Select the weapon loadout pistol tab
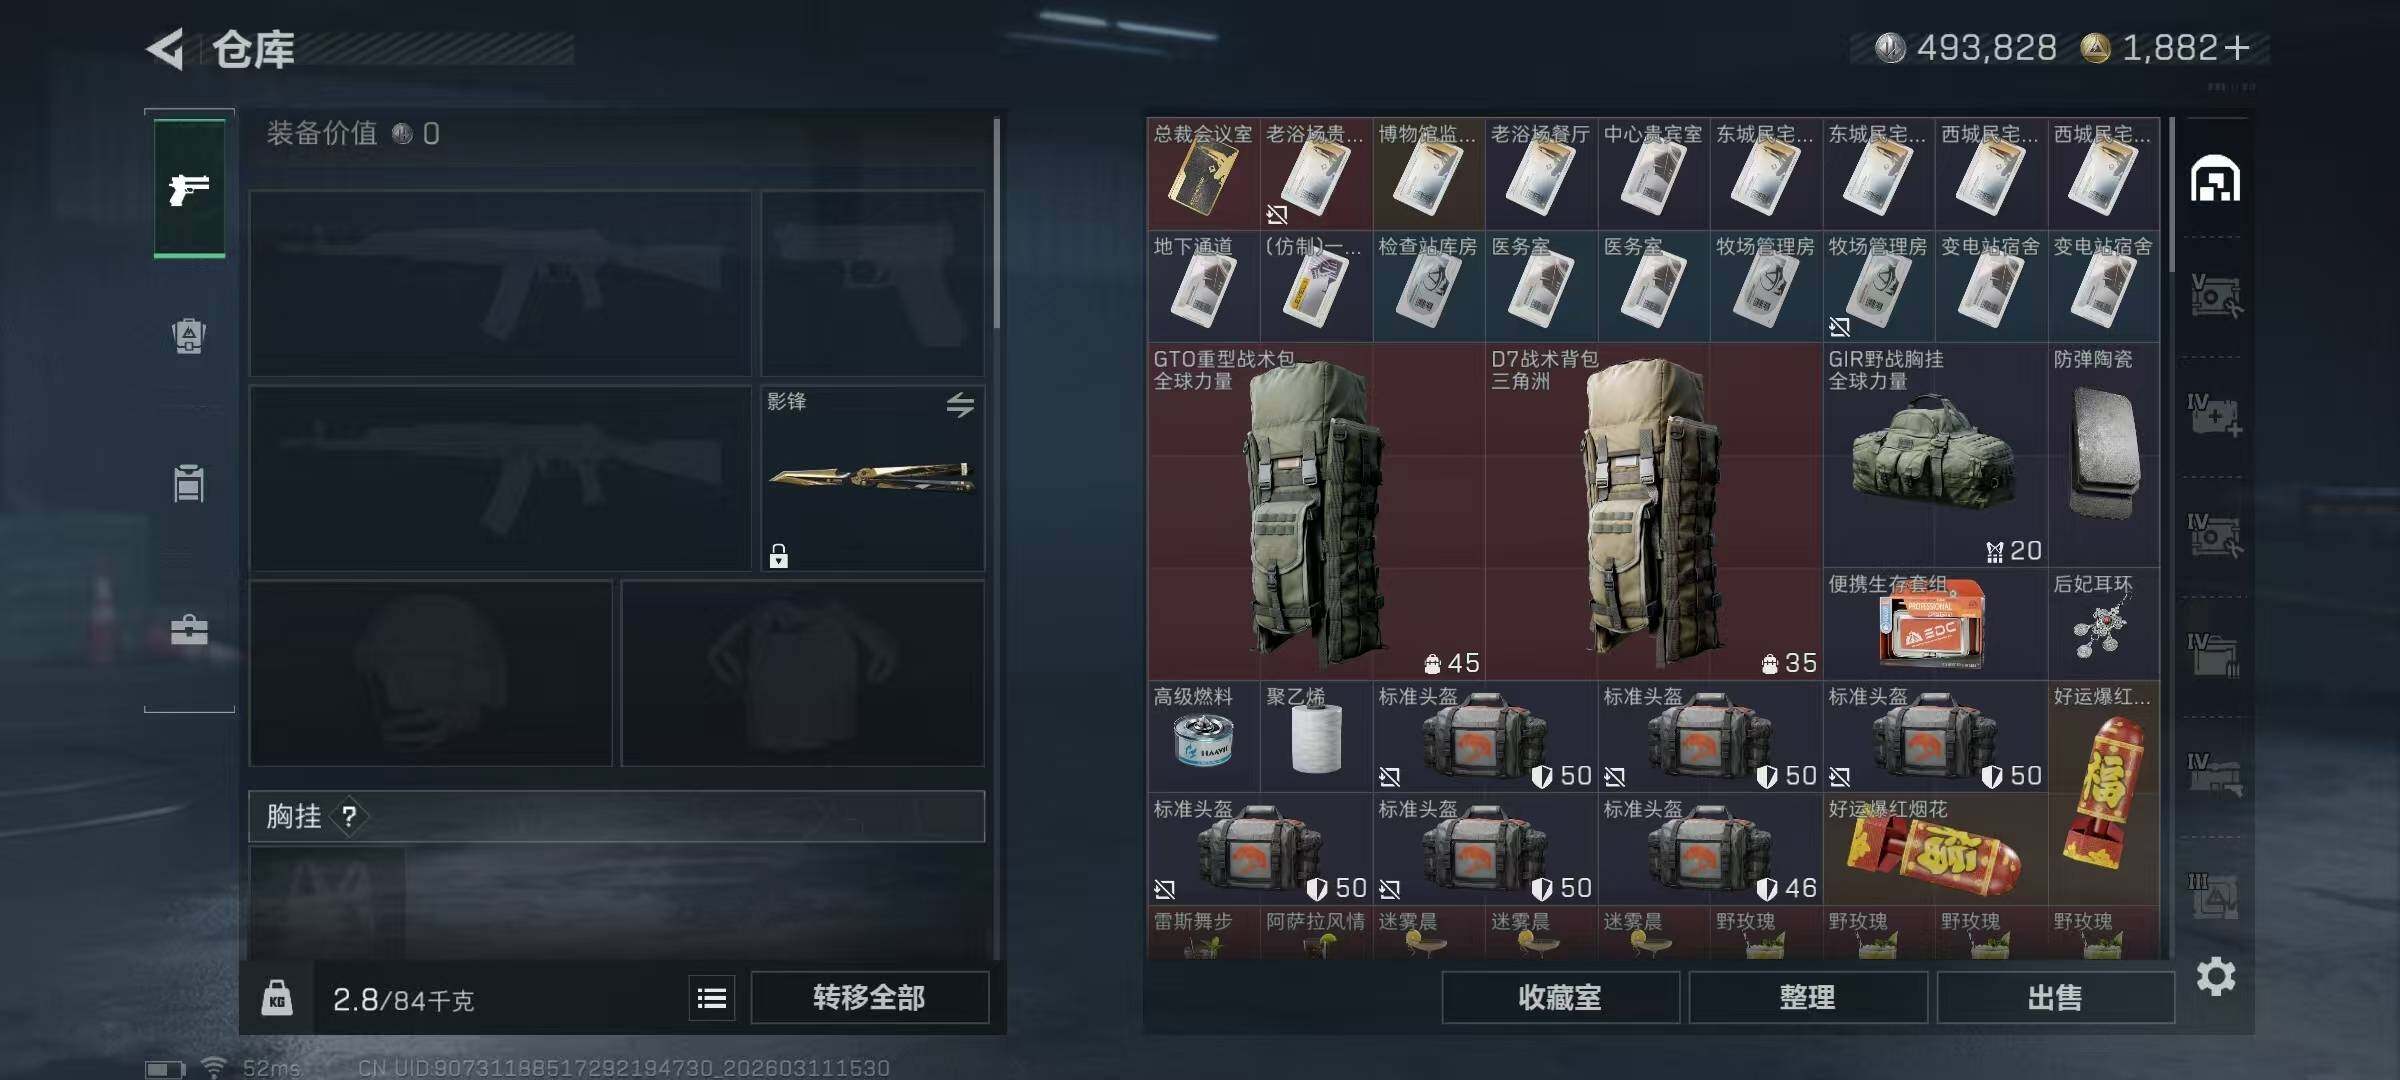 (x=189, y=188)
